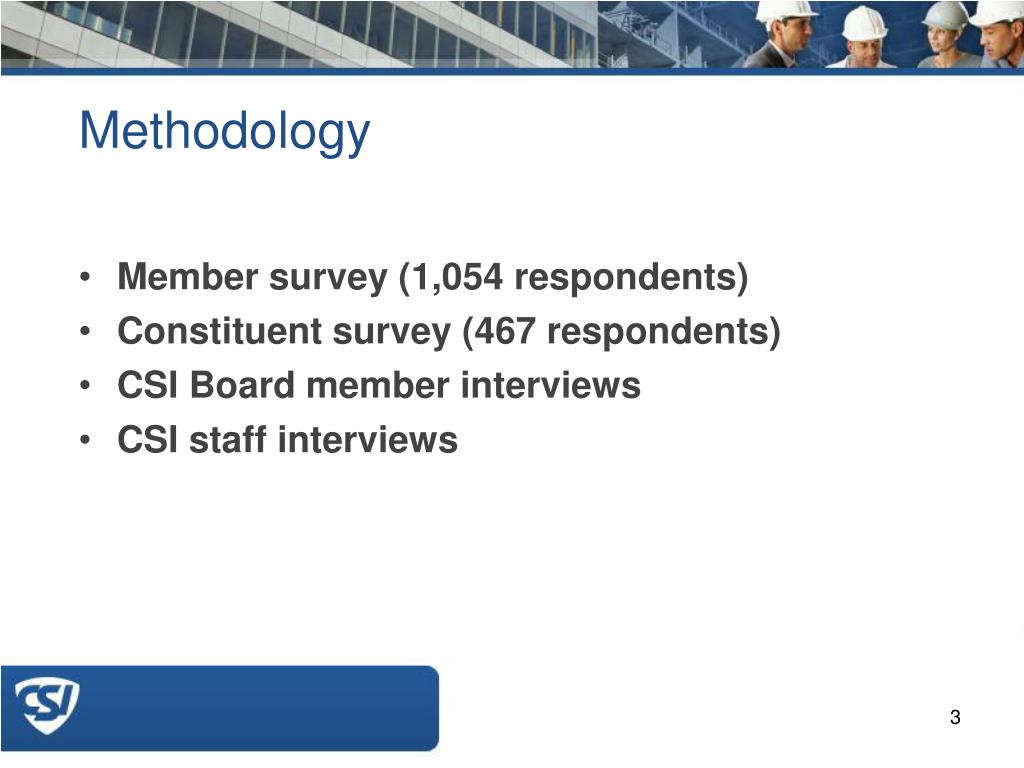
Task: Click the rightmost hardhat worker in header
Action: pos(999,34)
